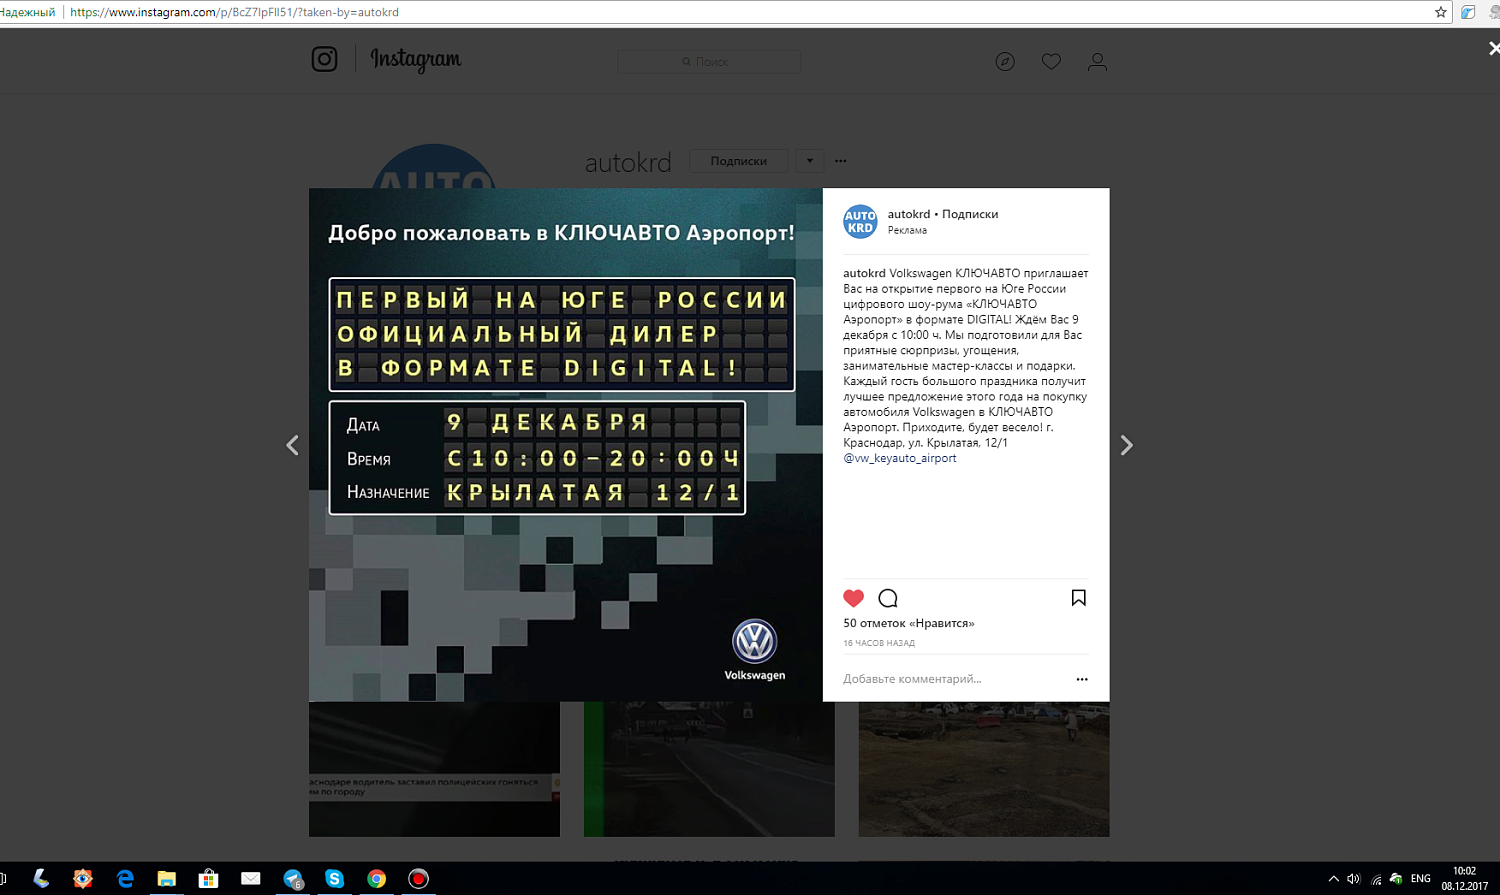Click the Instagram URL in address bar

(235, 12)
